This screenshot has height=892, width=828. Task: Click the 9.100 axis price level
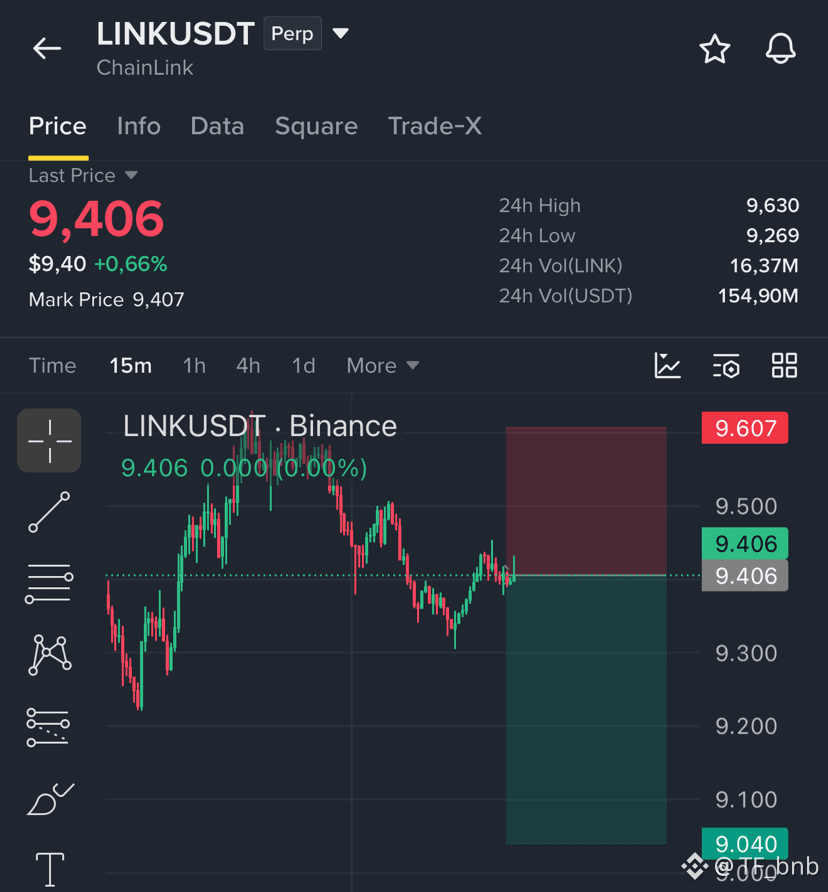click(x=746, y=800)
